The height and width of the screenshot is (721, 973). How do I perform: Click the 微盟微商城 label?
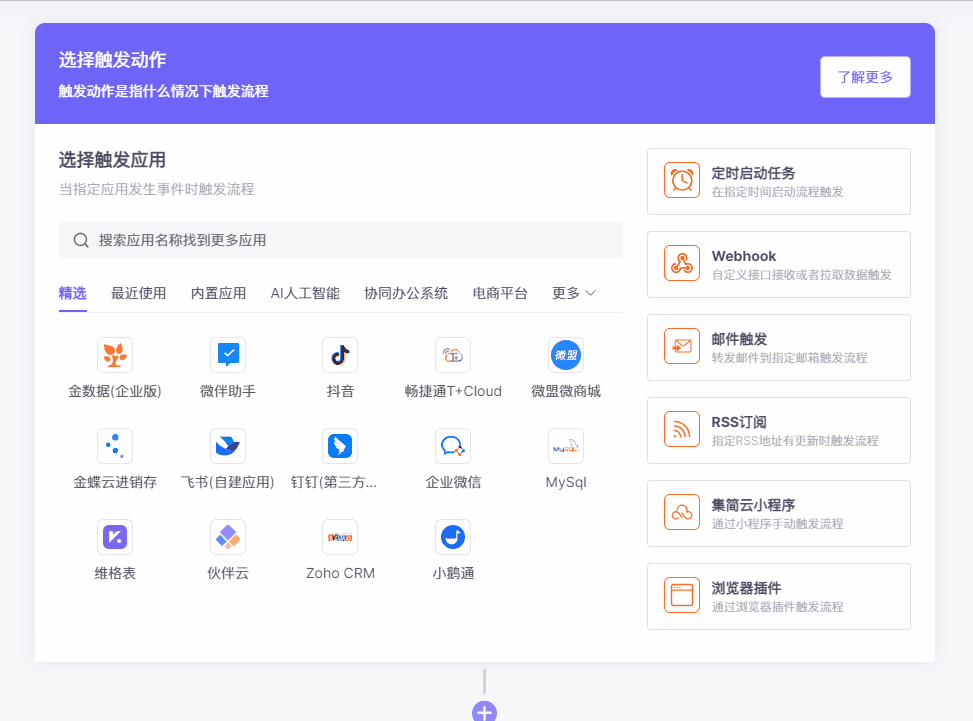(566, 392)
